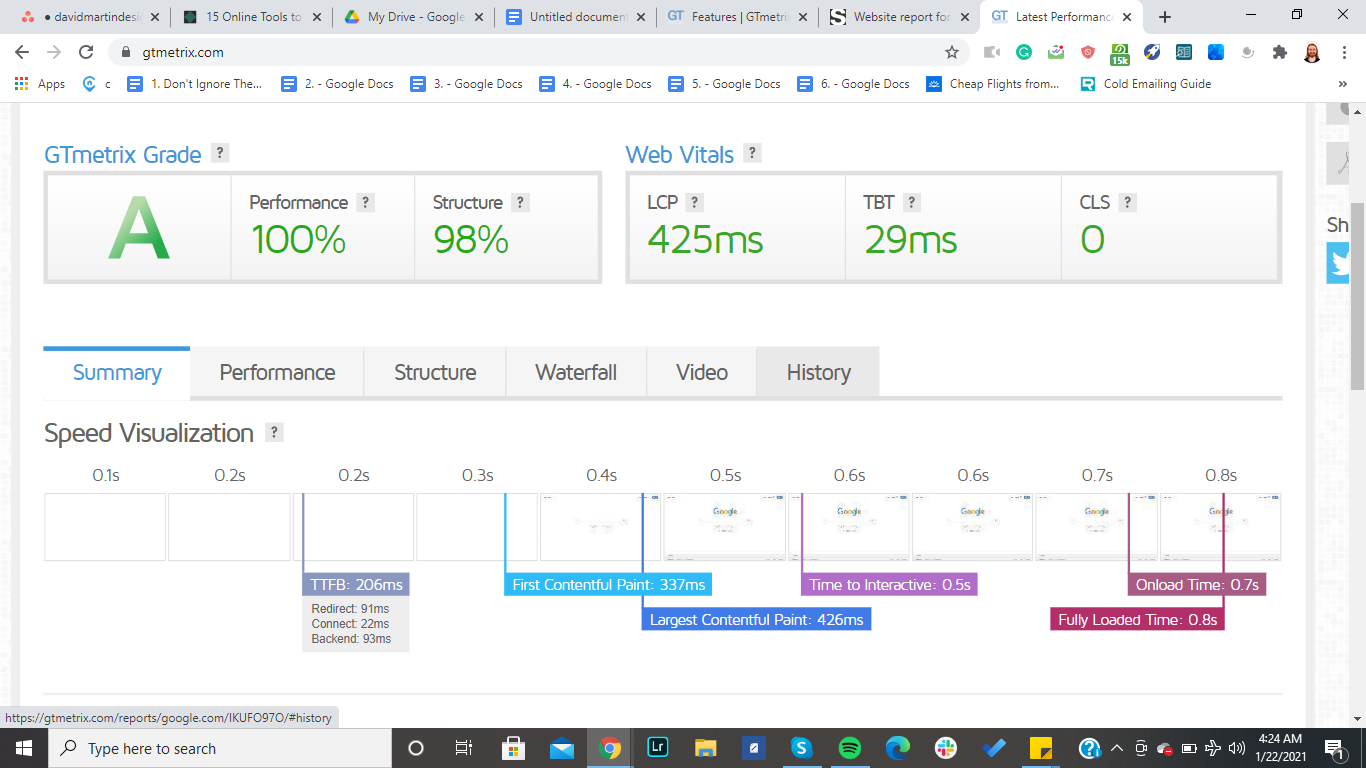
Task: Switch to Website report browser tab
Action: [898, 17]
